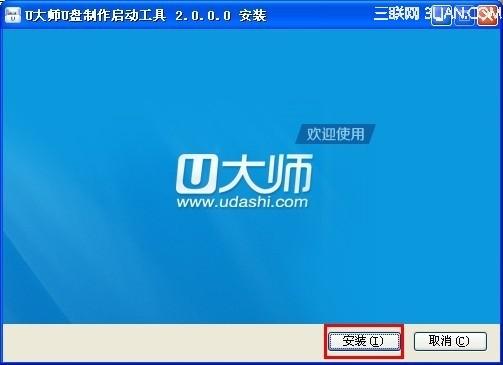Viewport: 503px width, 365px height.
Task: Click the empty beige bar left of 安装(I)
Action: [x=163, y=342]
